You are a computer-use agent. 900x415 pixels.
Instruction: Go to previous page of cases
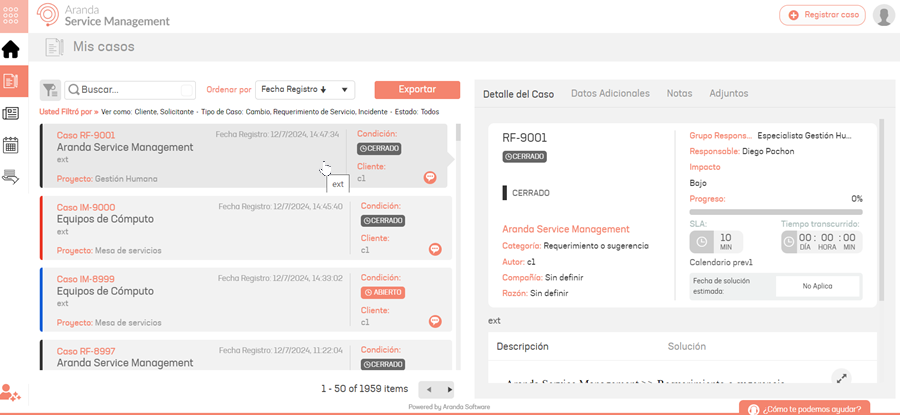[x=428, y=389]
